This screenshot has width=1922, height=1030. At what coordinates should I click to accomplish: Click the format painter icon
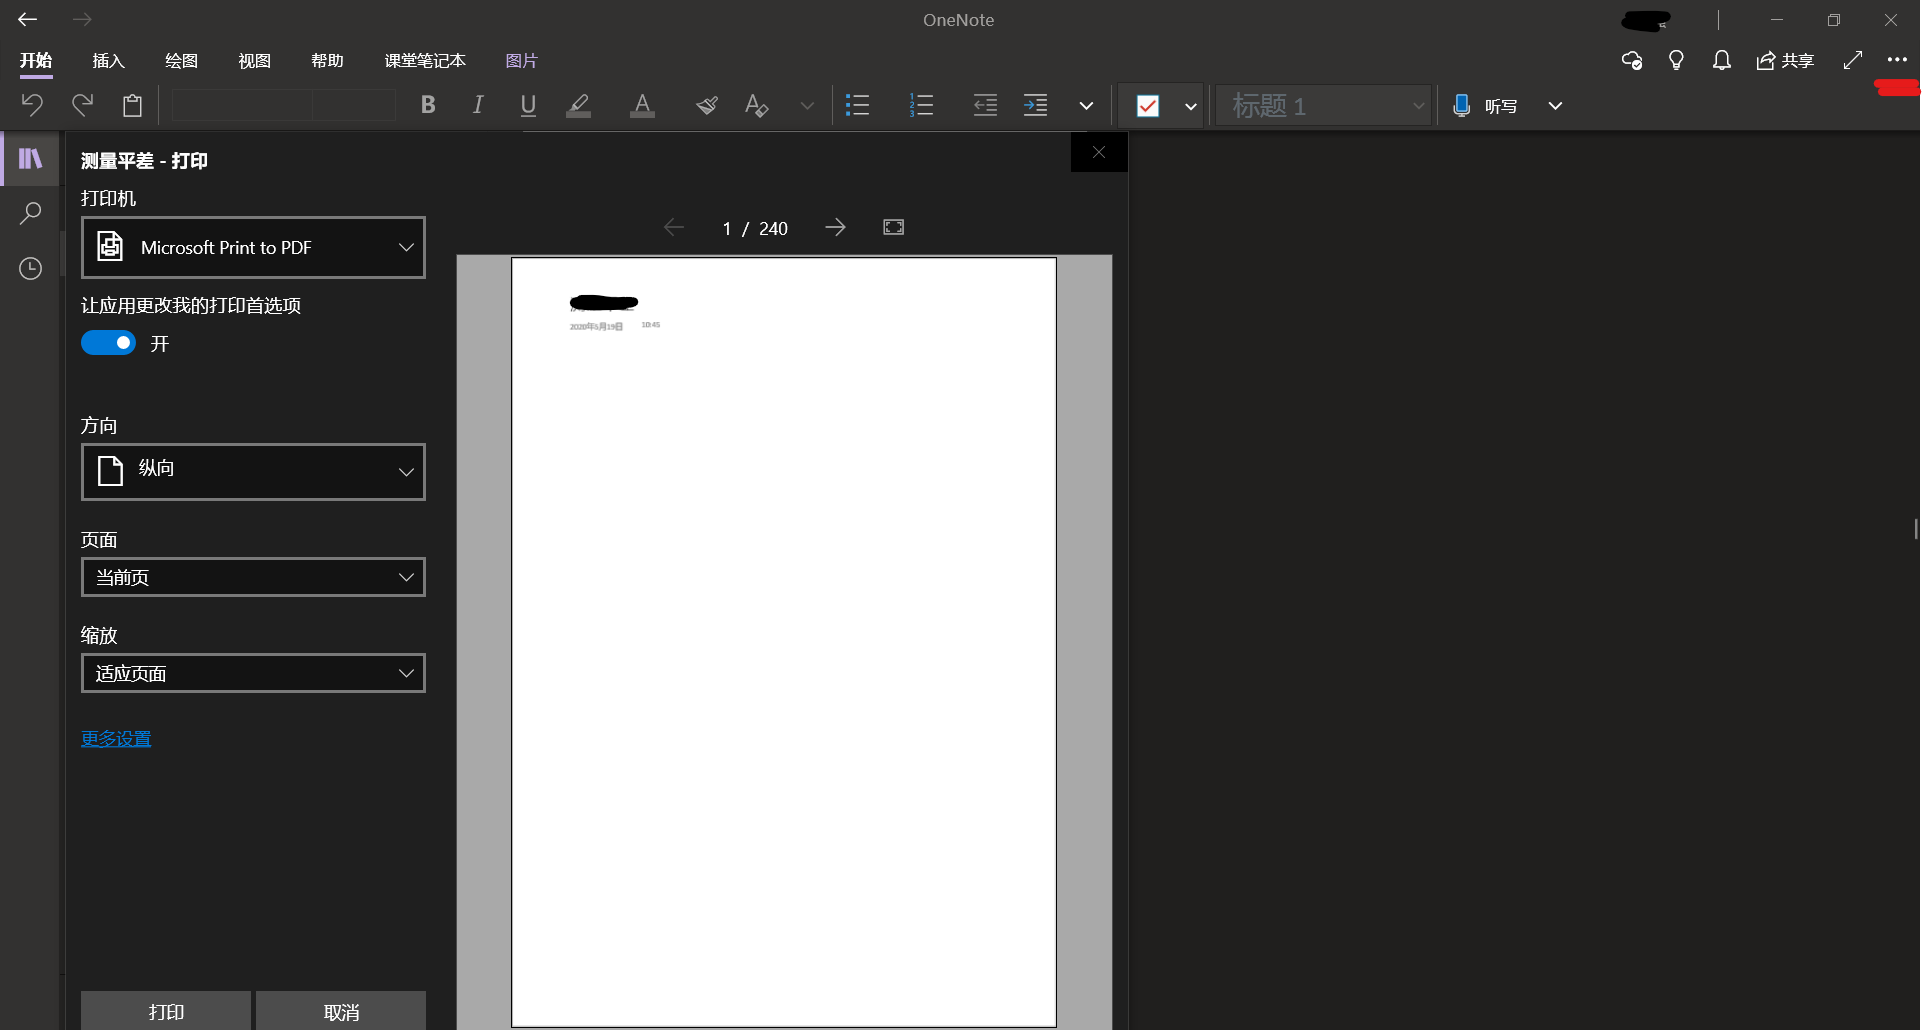click(x=707, y=105)
